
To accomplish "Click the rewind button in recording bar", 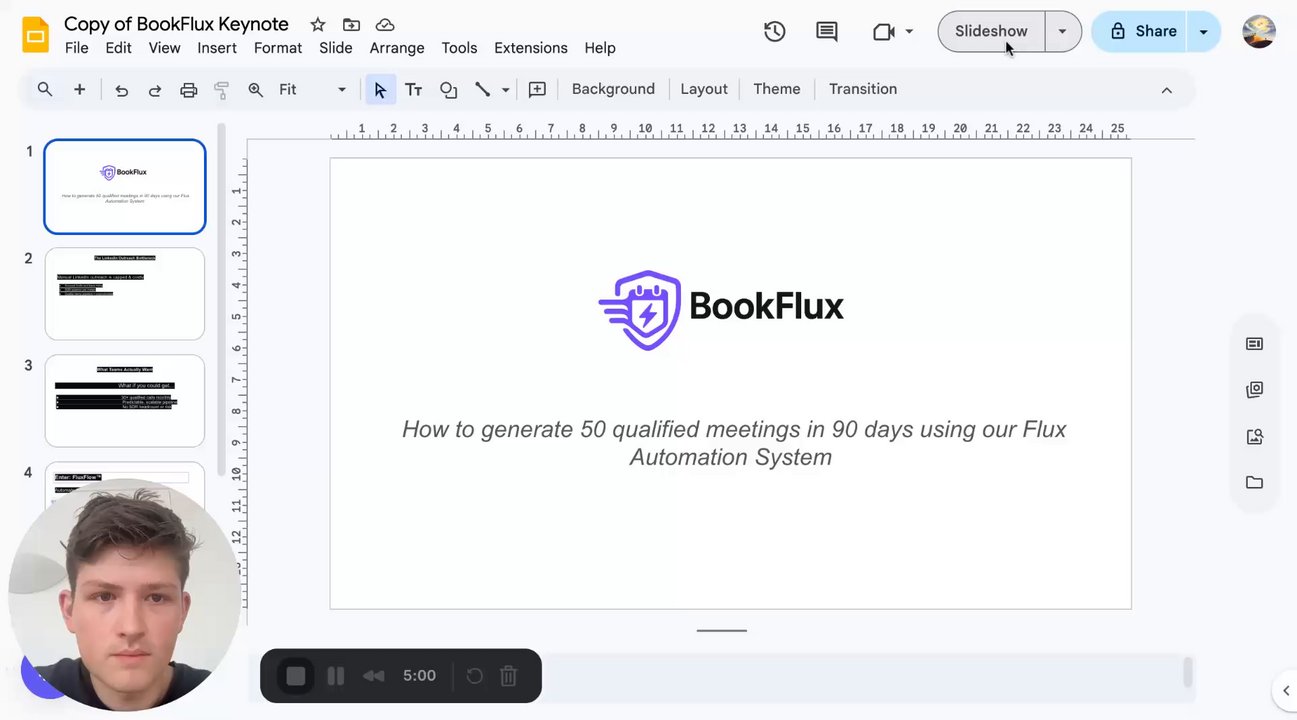I will pos(374,676).
